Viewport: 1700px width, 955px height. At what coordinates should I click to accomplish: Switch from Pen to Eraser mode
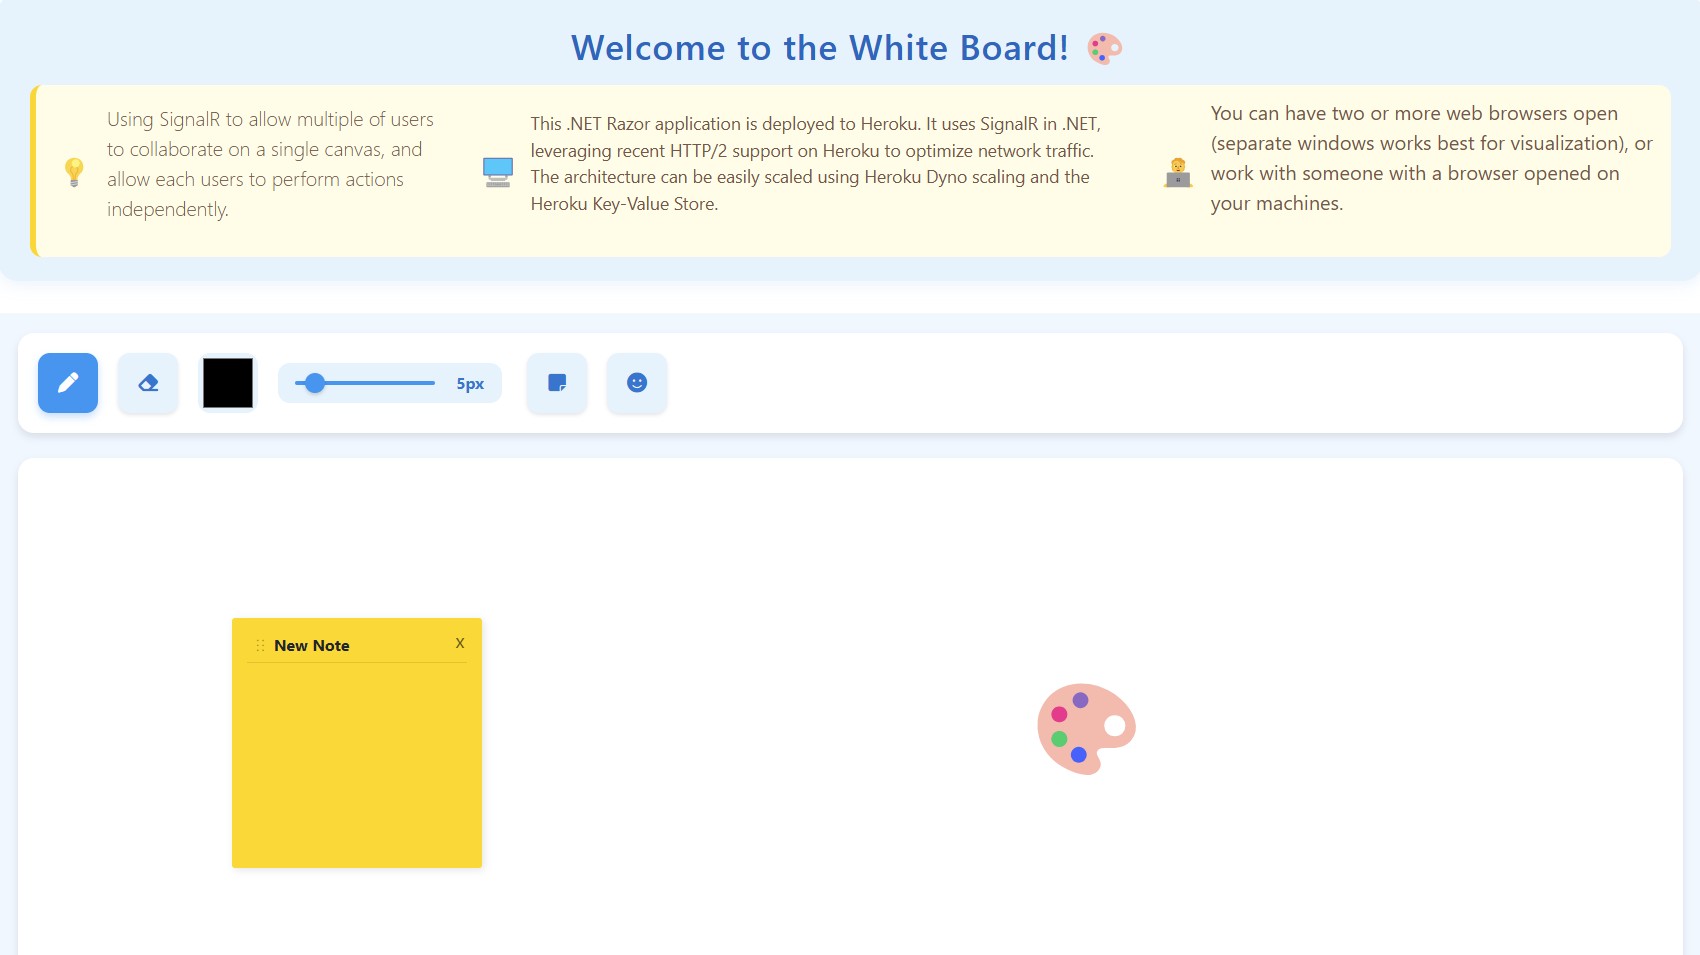coord(147,382)
